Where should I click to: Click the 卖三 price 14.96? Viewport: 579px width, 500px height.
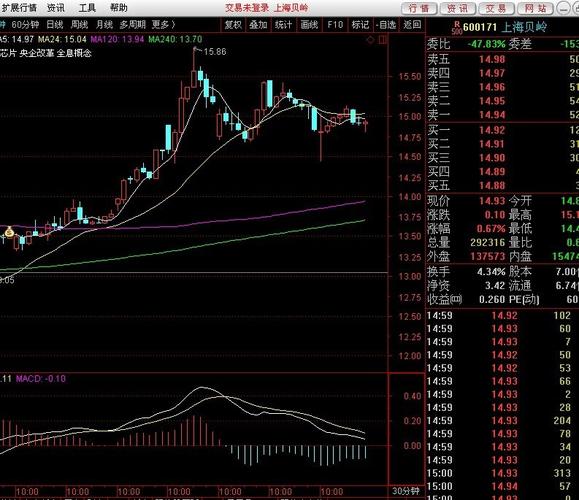pos(492,87)
